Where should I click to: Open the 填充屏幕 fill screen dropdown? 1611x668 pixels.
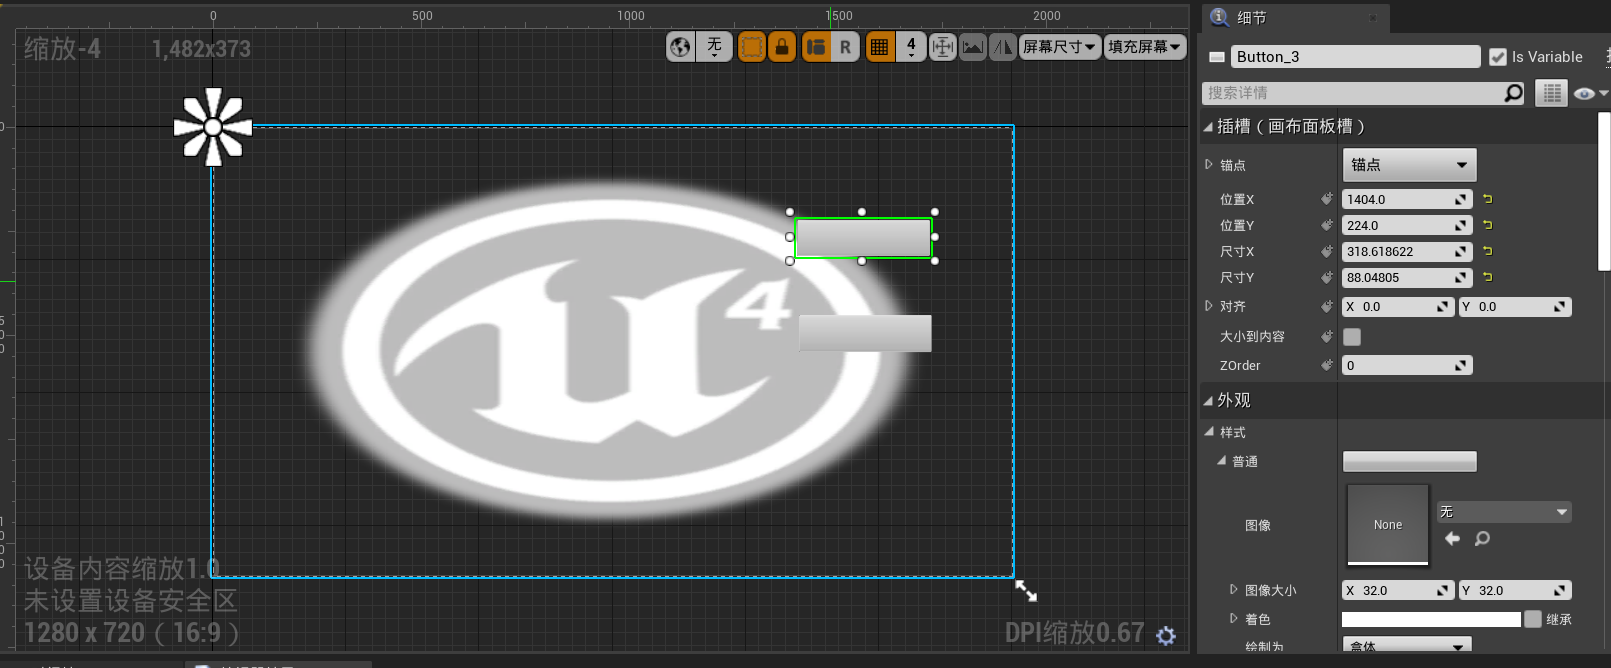coord(1145,47)
